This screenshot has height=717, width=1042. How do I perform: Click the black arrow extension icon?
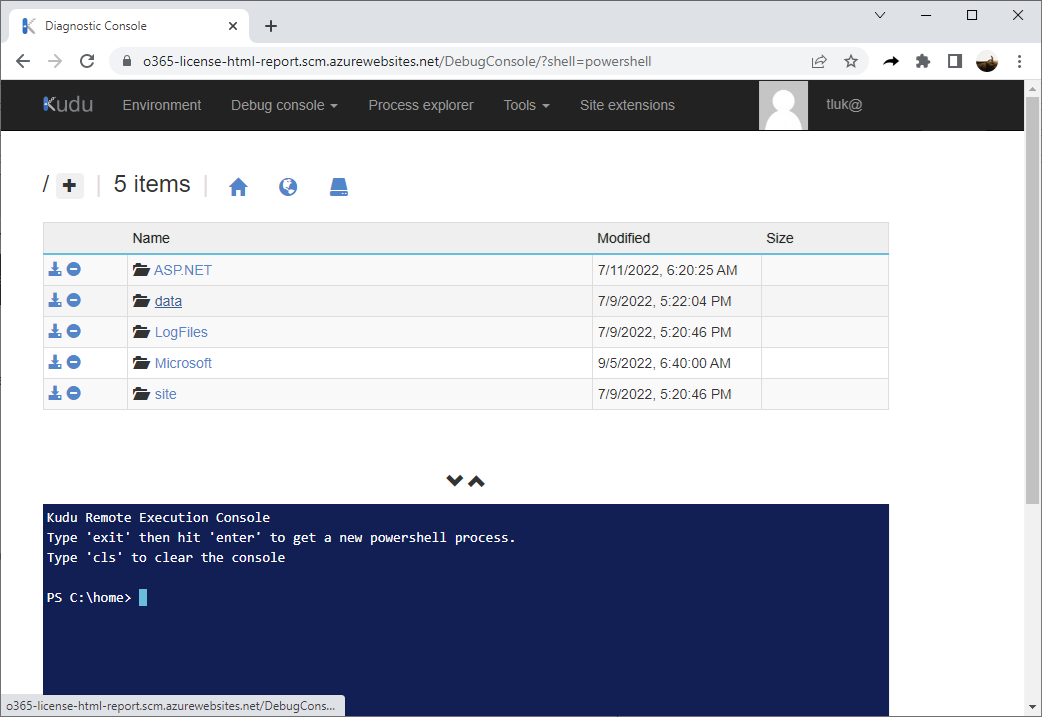pyautogui.click(x=890, y=61)
